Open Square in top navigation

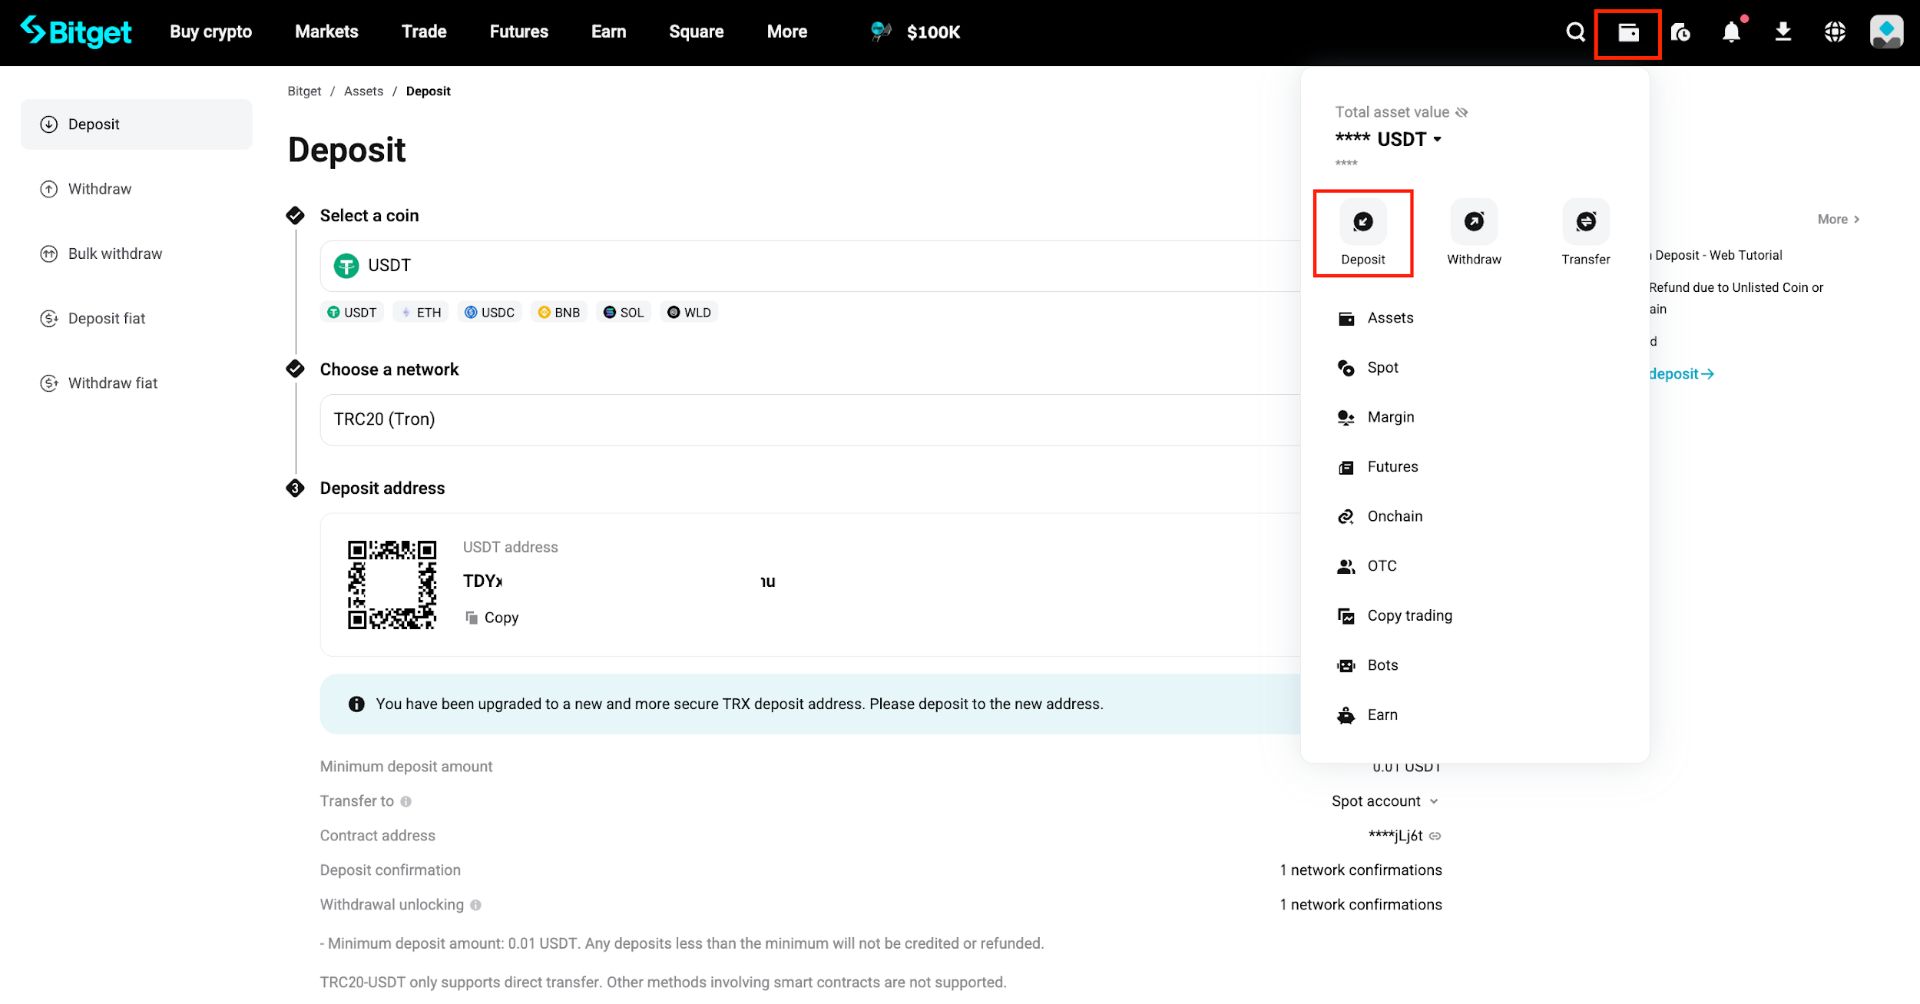pos(696,32)
